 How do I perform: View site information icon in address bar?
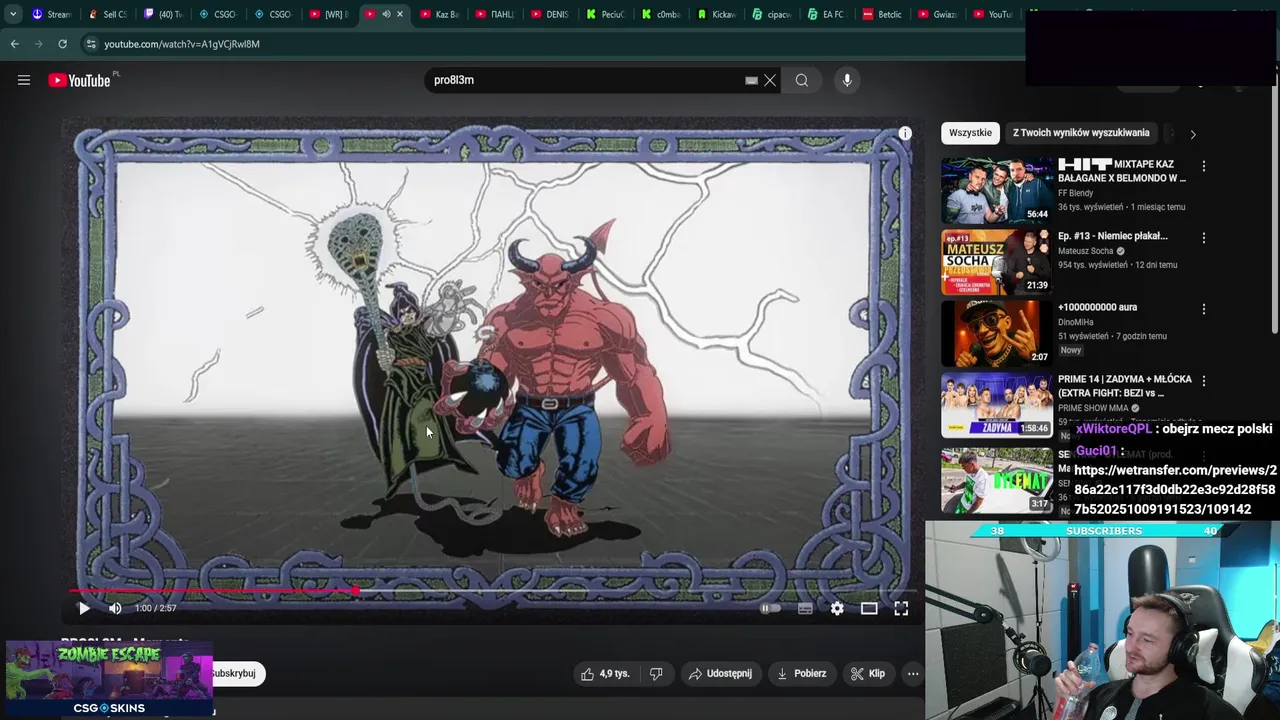(x=90, y=44)
